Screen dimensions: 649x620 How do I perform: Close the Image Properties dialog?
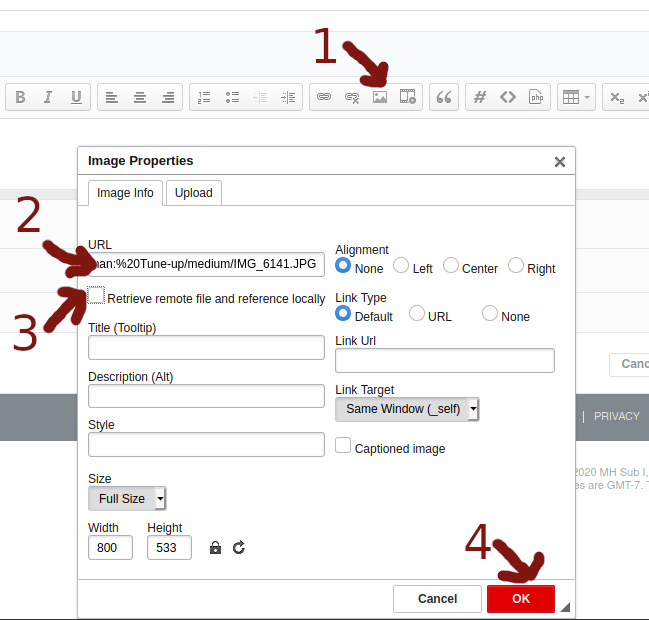(560, 161)
